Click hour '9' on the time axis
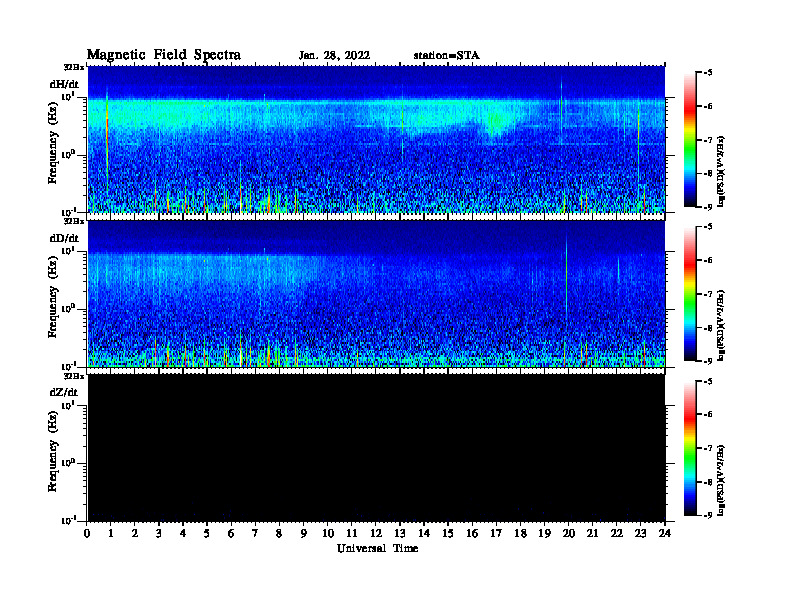Image resolution: width=792 pixels, height=612 pixels. pos(304,533)
